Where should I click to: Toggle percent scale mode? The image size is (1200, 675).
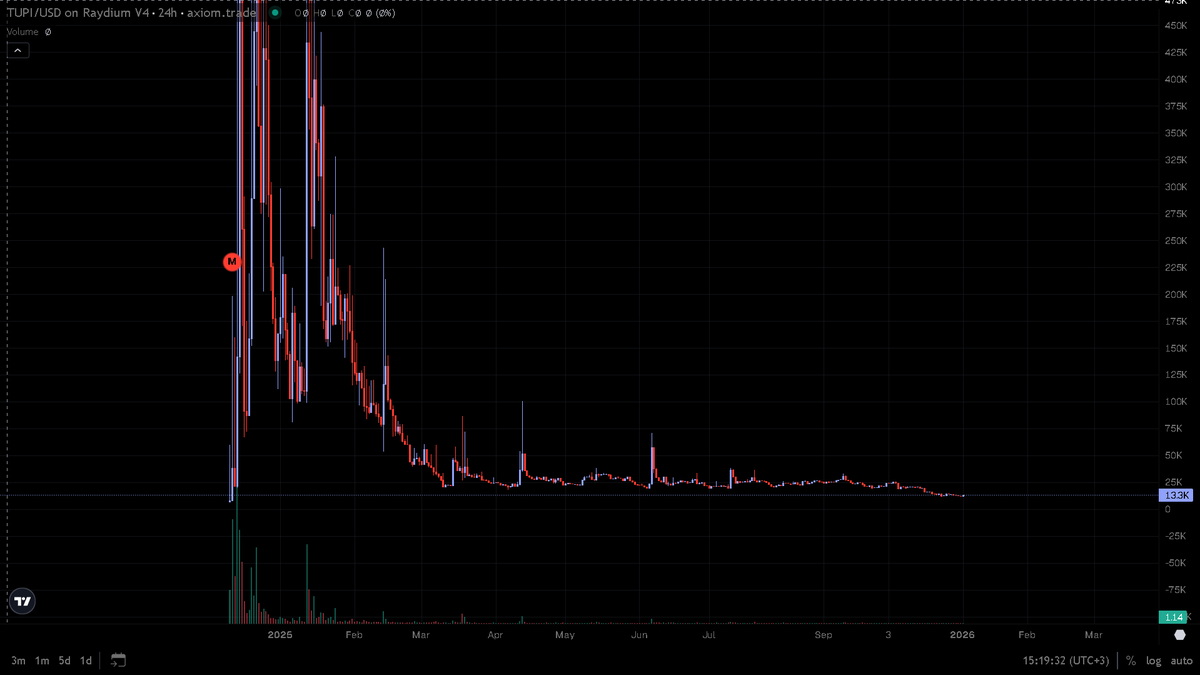pos(1131,661)
